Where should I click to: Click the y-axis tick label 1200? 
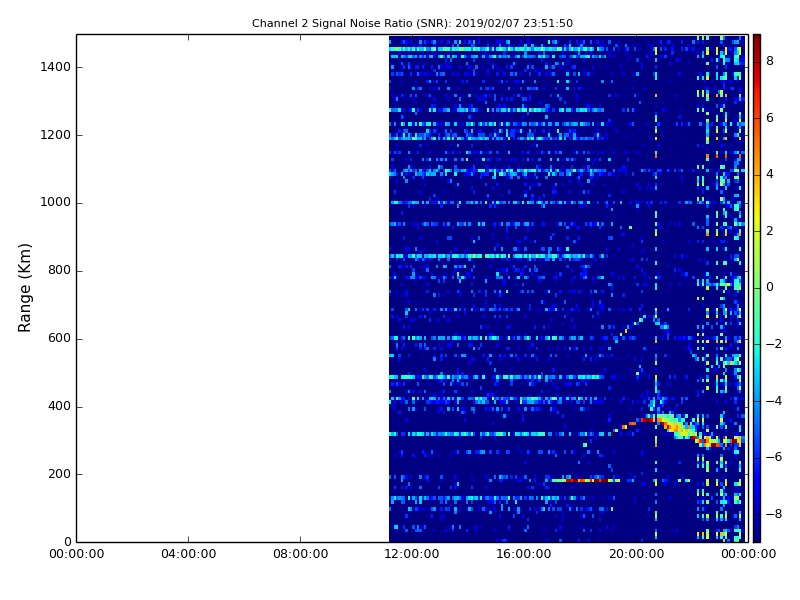tap(56, 135)
